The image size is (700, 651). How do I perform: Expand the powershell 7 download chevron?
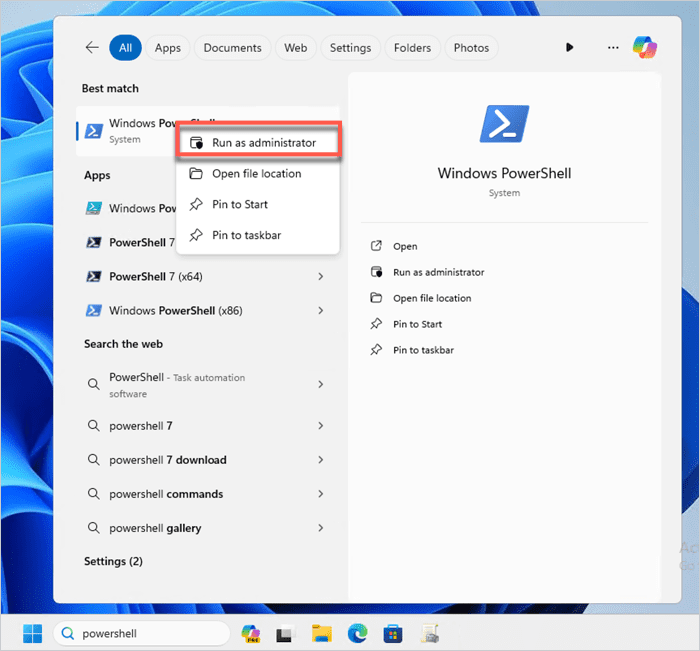[321, 459]
